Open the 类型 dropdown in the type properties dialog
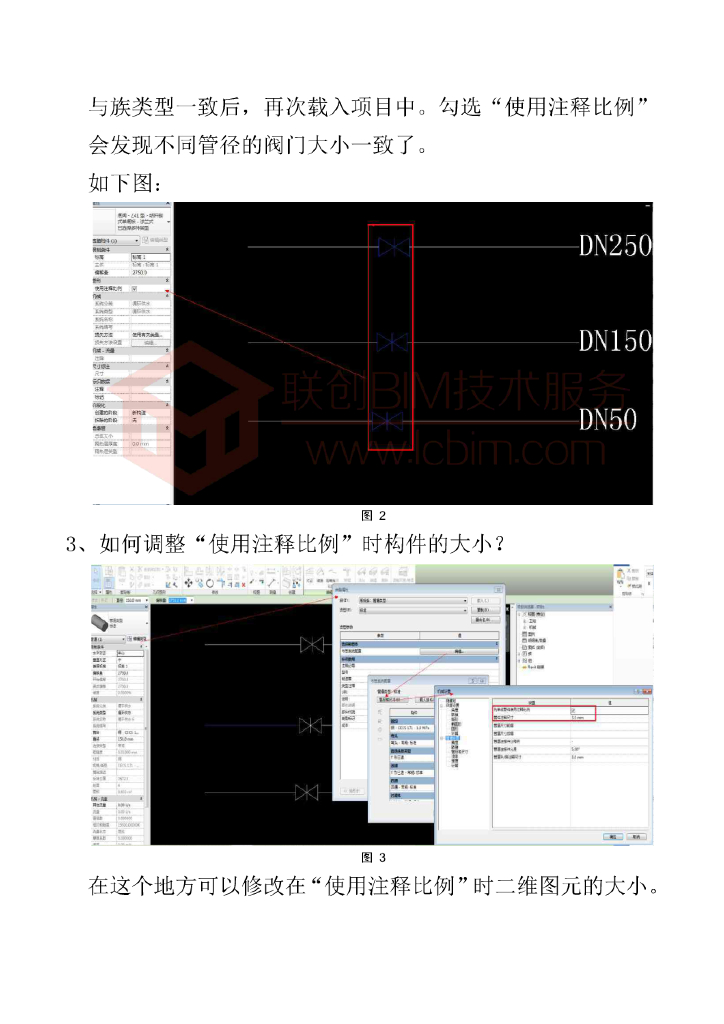 [x=413, y=611]
